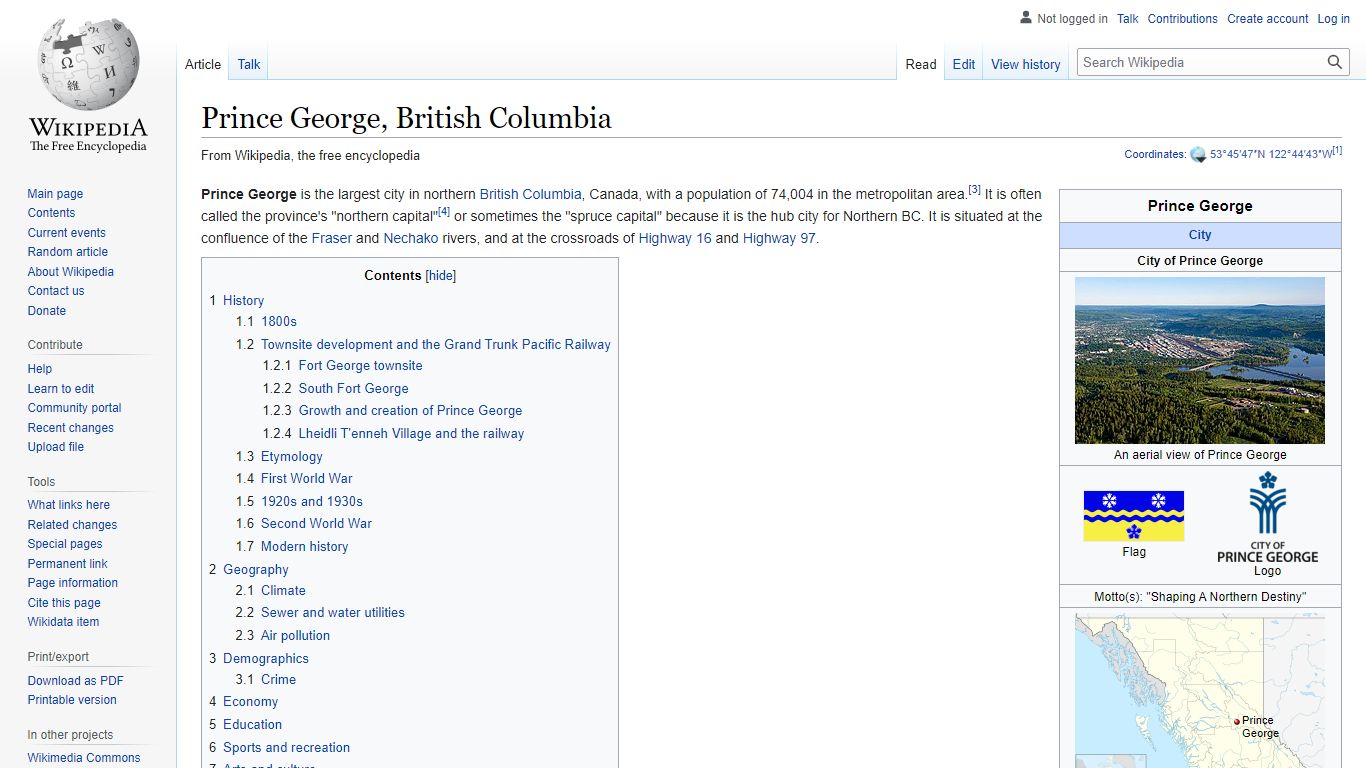This screenshot has height=768, width=1366.
Task: Open the View history tab
Action: click(1025, 64)
